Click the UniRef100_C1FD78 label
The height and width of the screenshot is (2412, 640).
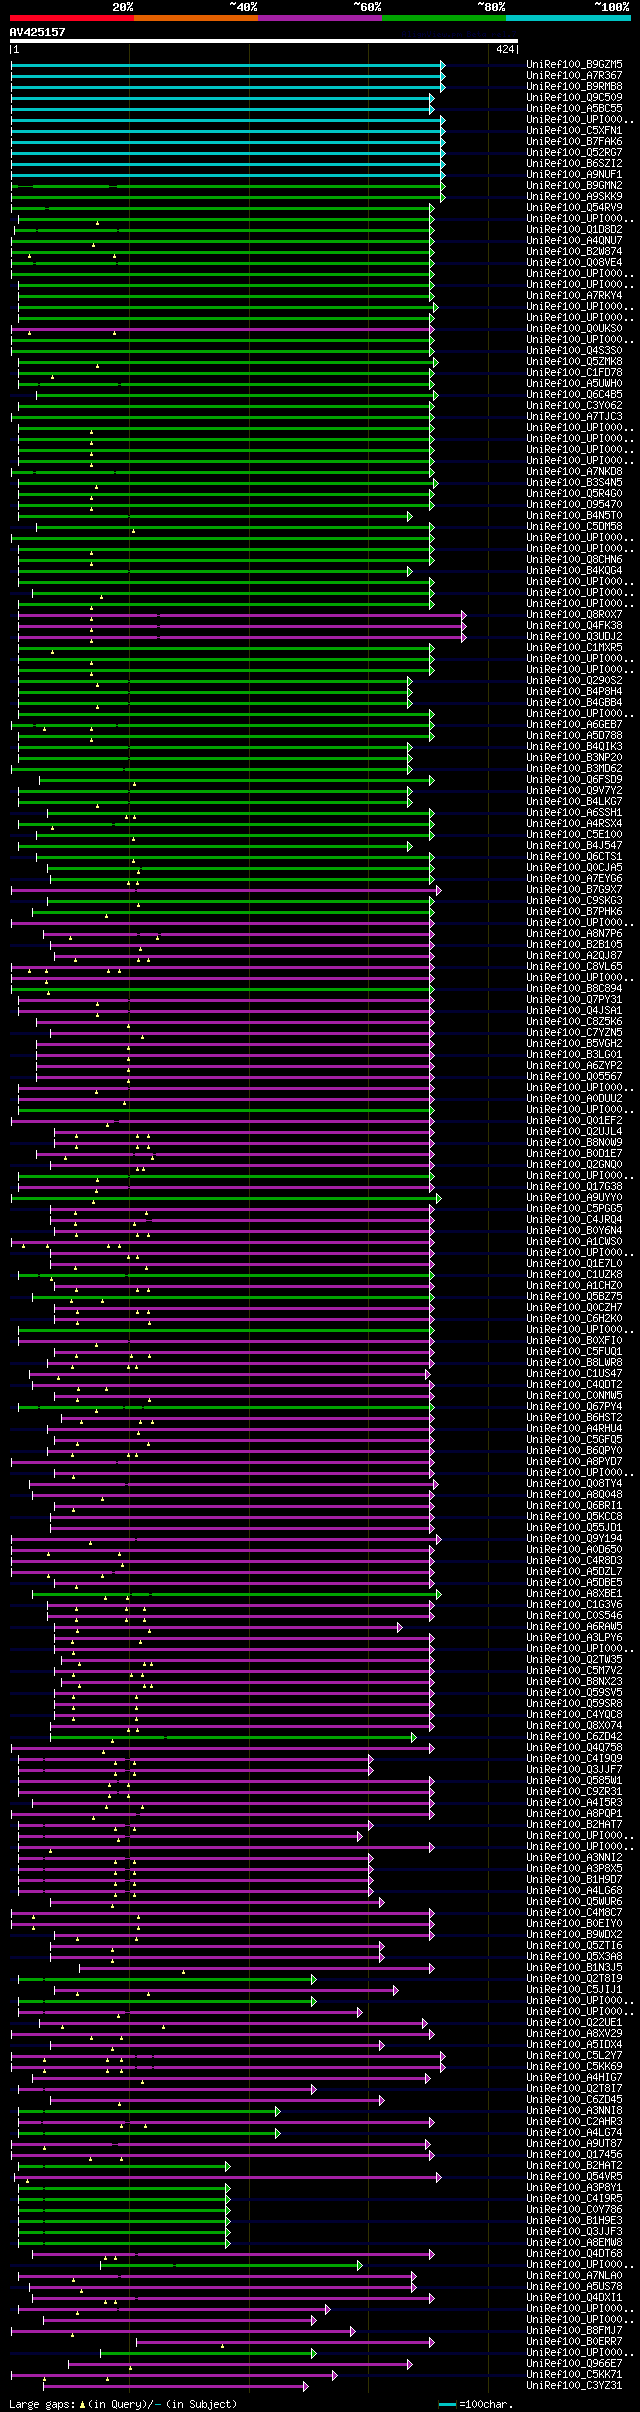574,373
